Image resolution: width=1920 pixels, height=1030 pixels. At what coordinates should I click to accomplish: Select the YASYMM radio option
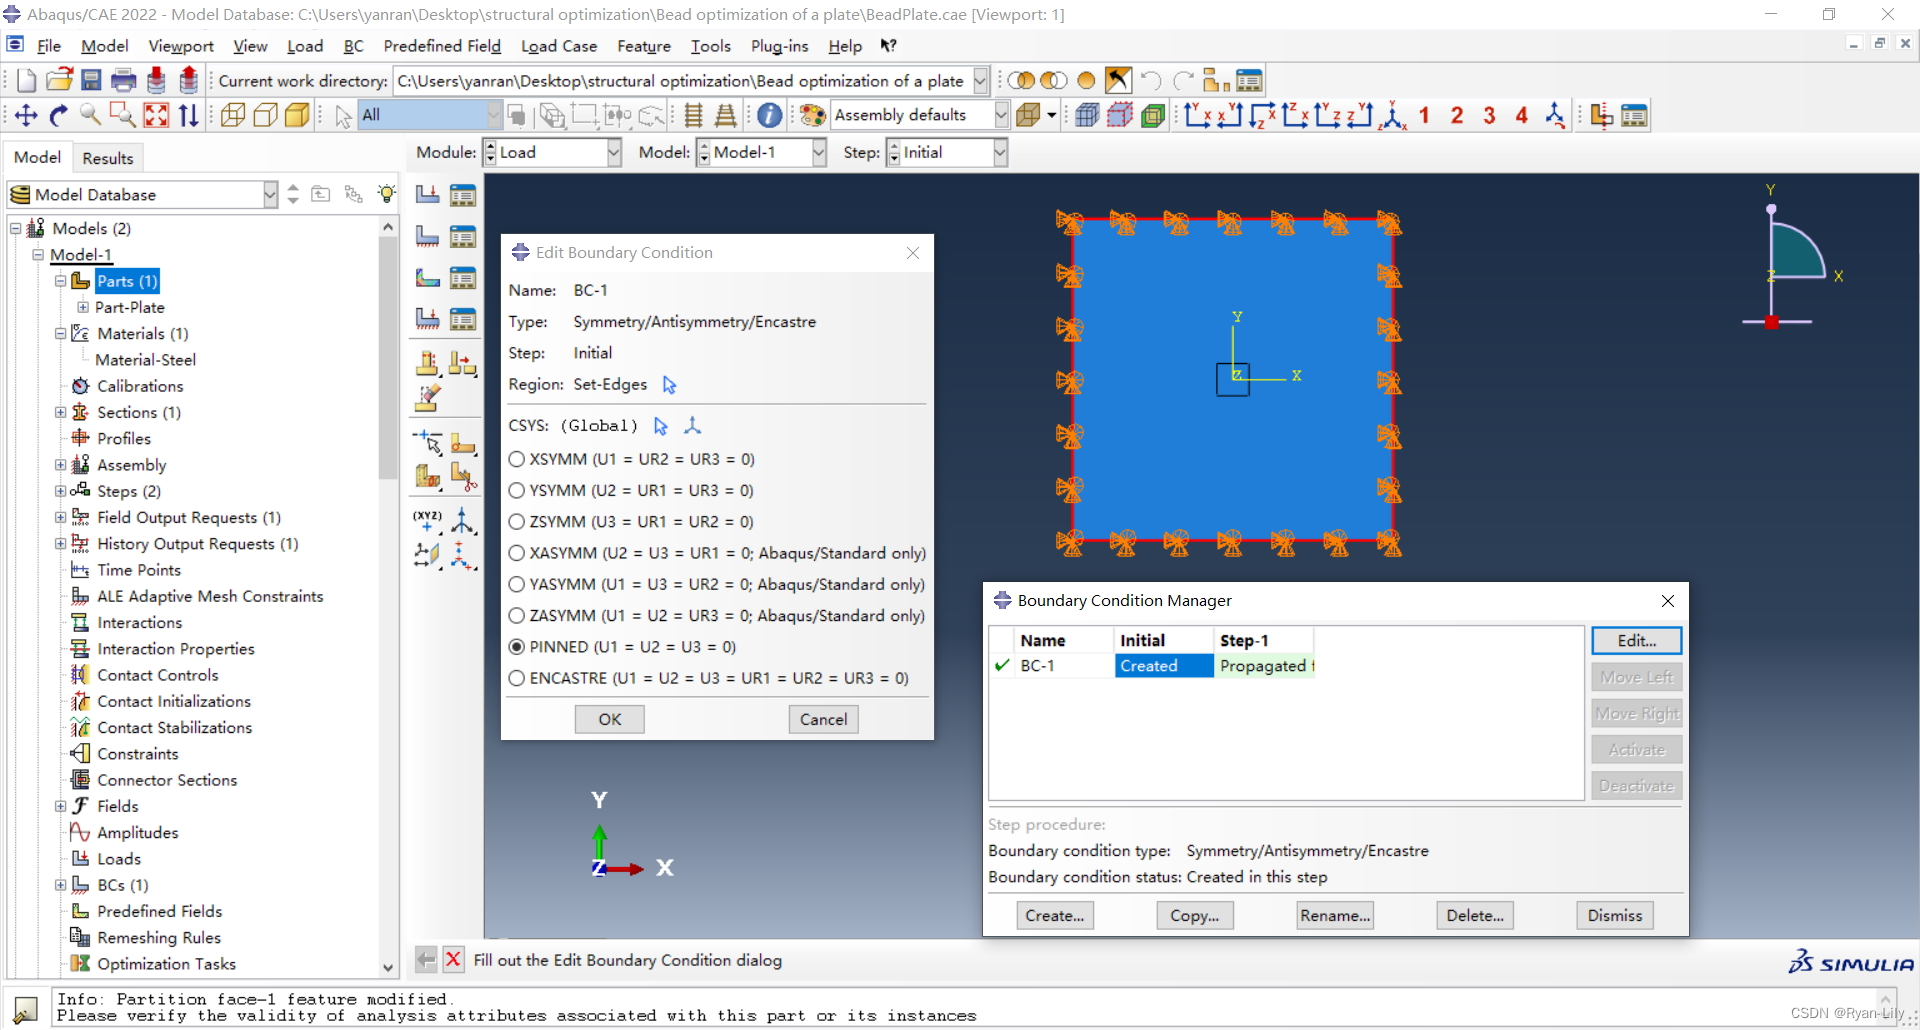pyautogui.click(x=517, y=584)
